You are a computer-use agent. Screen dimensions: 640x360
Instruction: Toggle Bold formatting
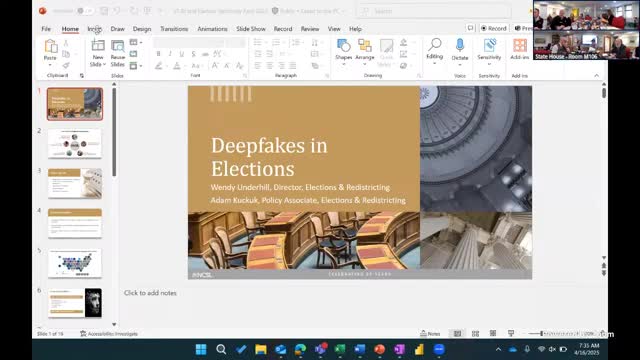point(158,54)
